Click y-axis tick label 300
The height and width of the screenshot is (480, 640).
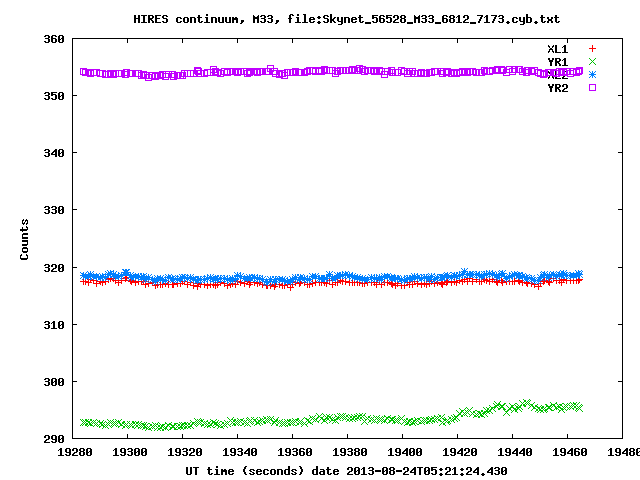point(54,382)
